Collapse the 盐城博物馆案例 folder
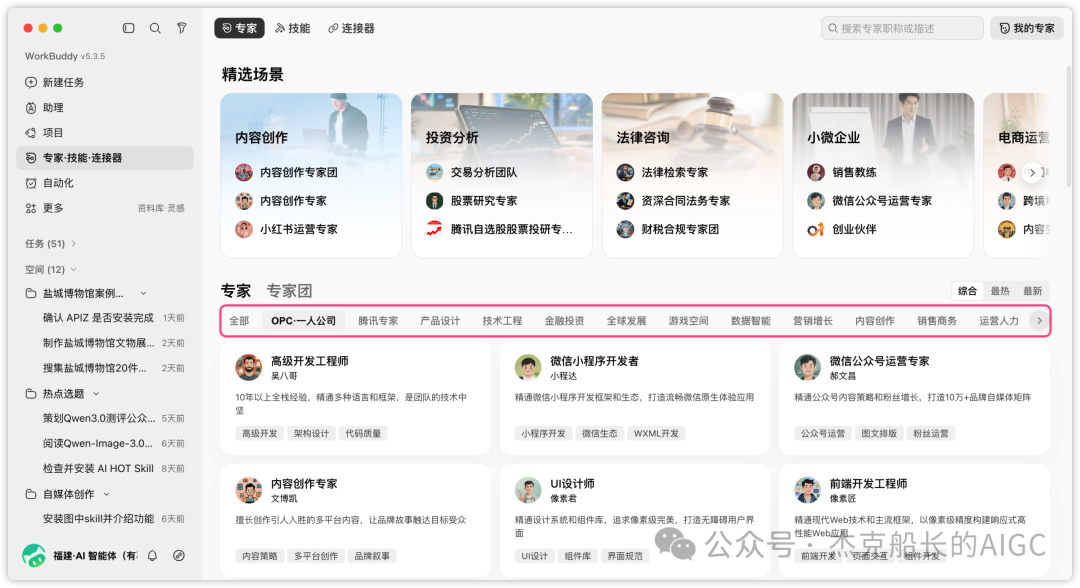The width and height of the screenshot is (1080, 588). (x=143, y=293)
